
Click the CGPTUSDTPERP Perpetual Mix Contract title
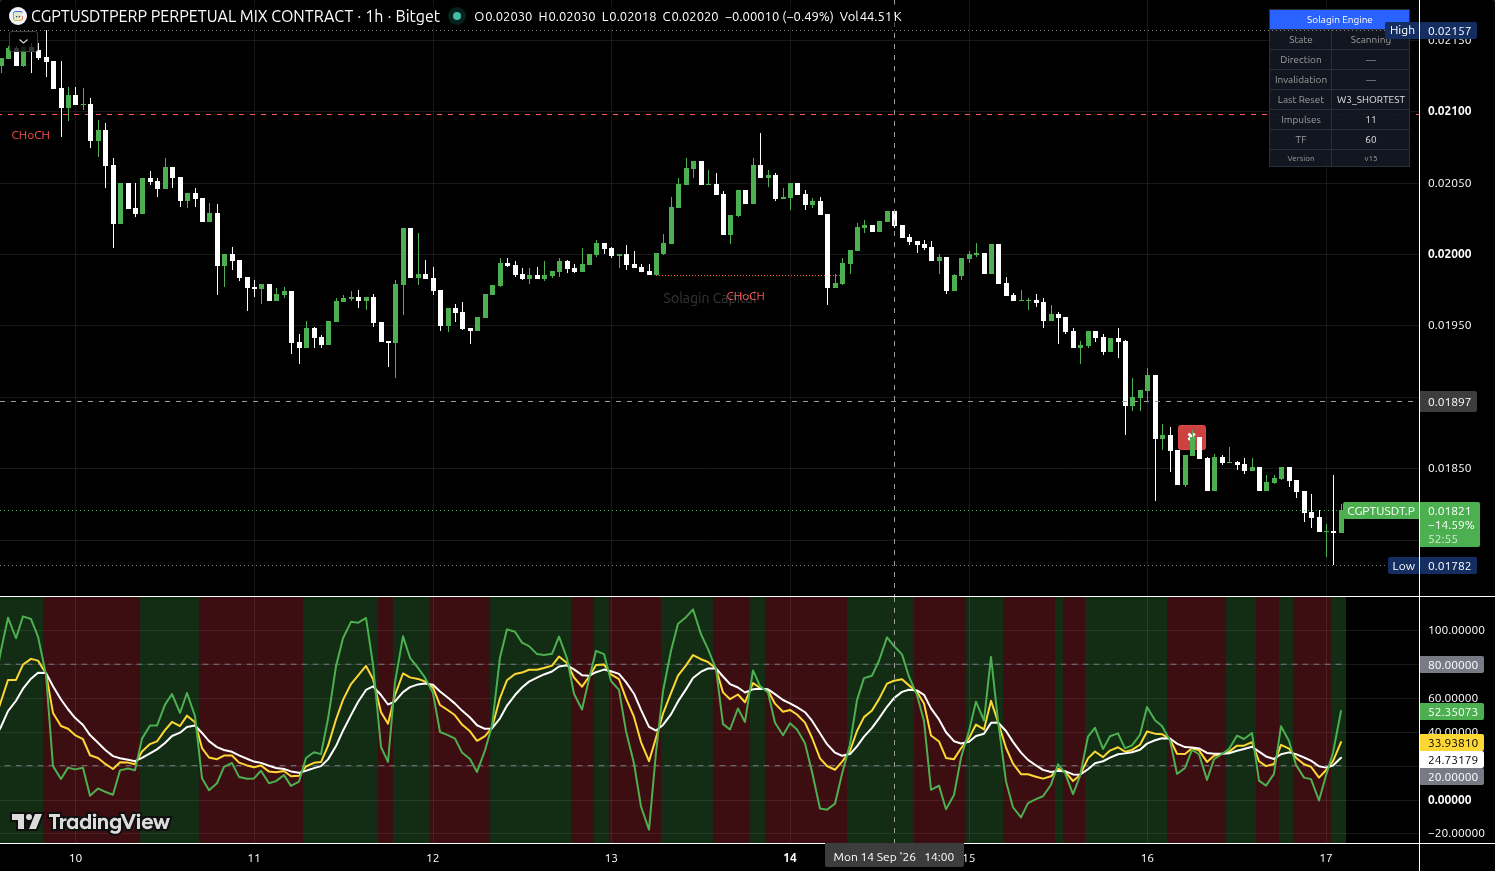192,16
